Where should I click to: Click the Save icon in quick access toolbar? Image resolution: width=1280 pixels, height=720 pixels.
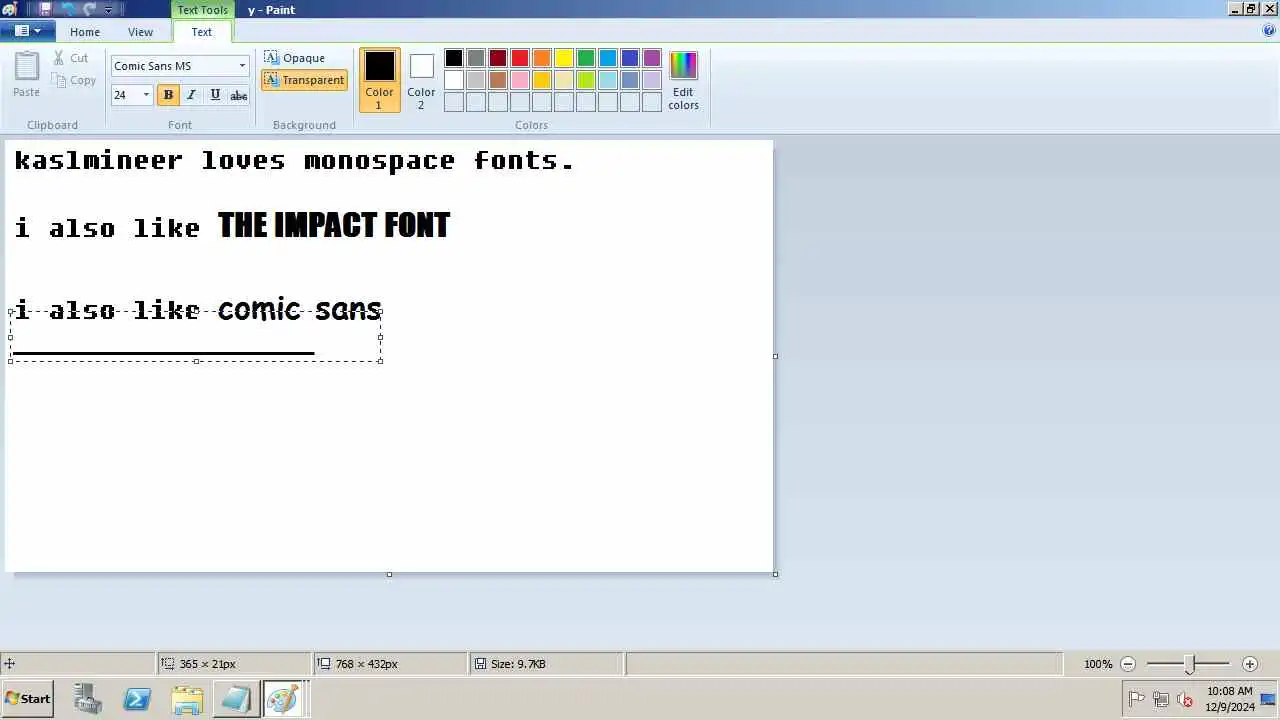(x=46, y=9)
